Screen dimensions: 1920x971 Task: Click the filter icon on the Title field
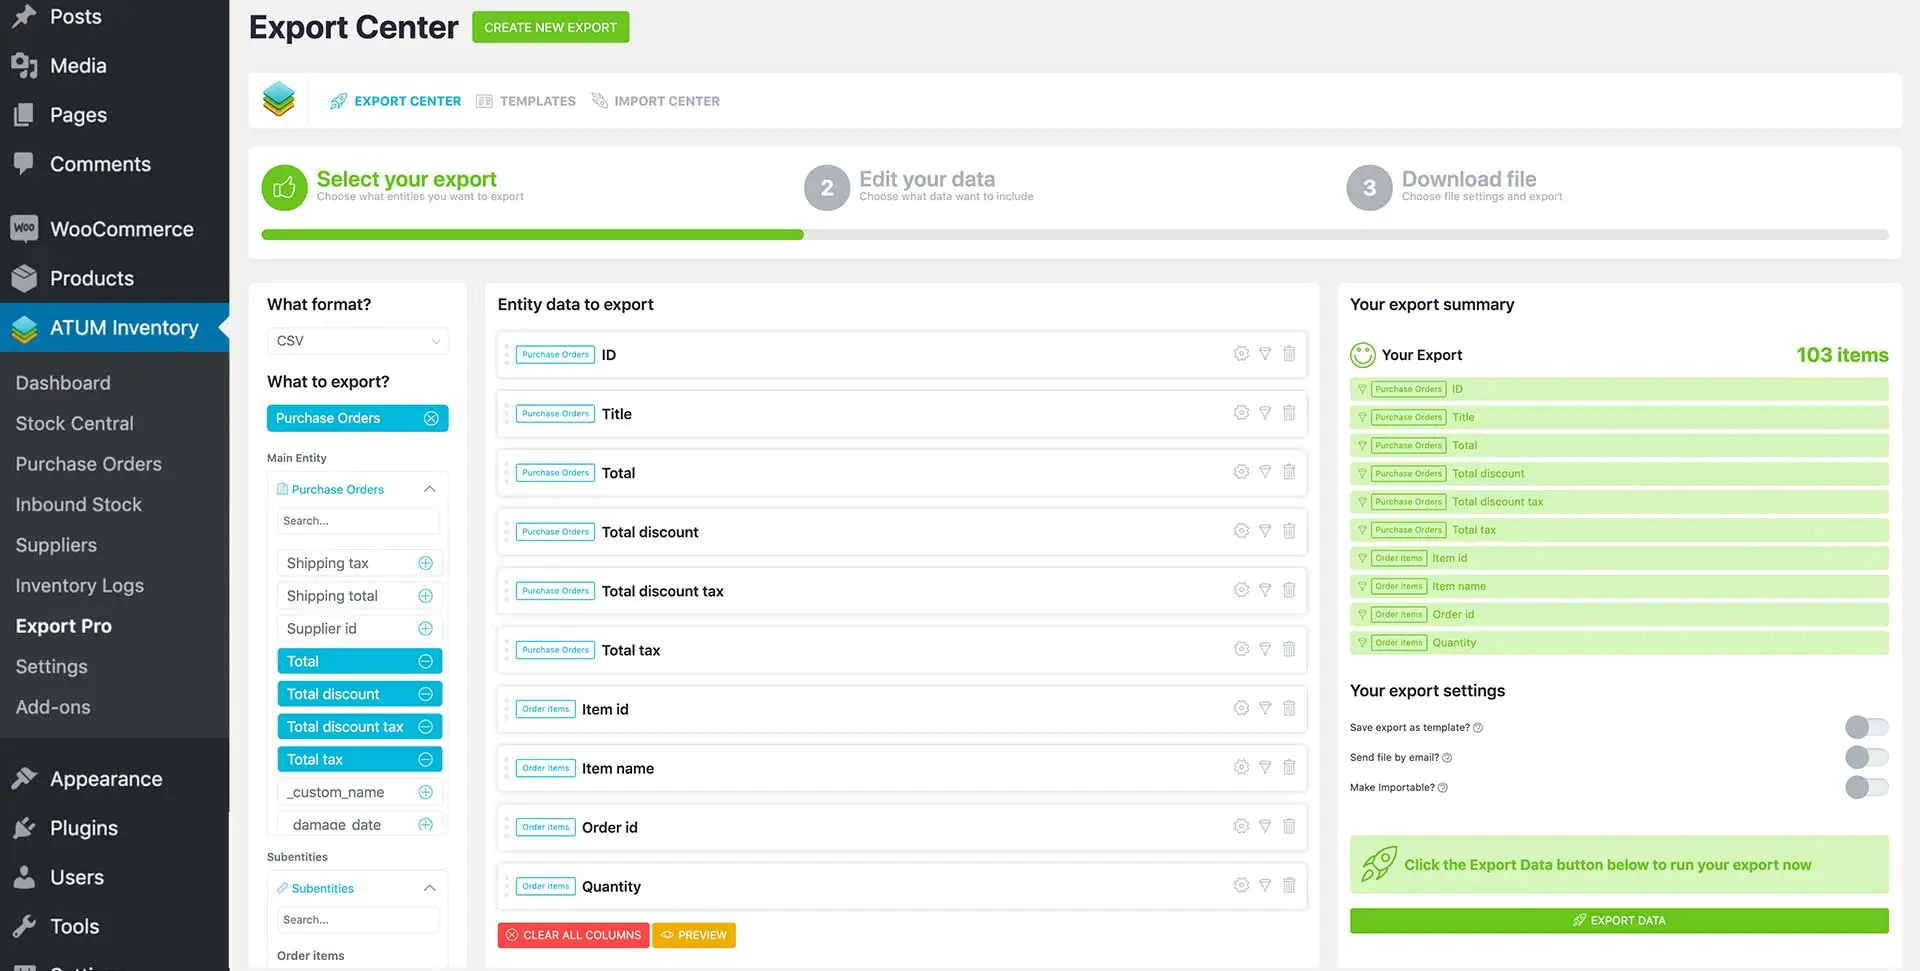[x=1265, y=412]
